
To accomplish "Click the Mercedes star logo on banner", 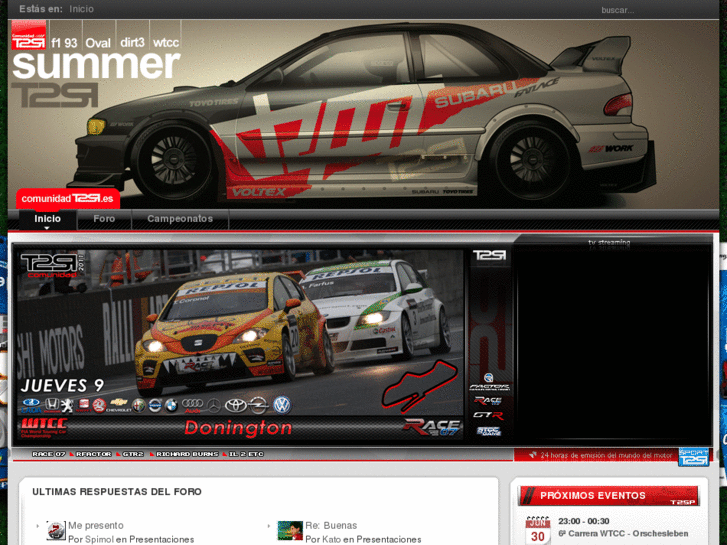I will click(x=214, y=406).
